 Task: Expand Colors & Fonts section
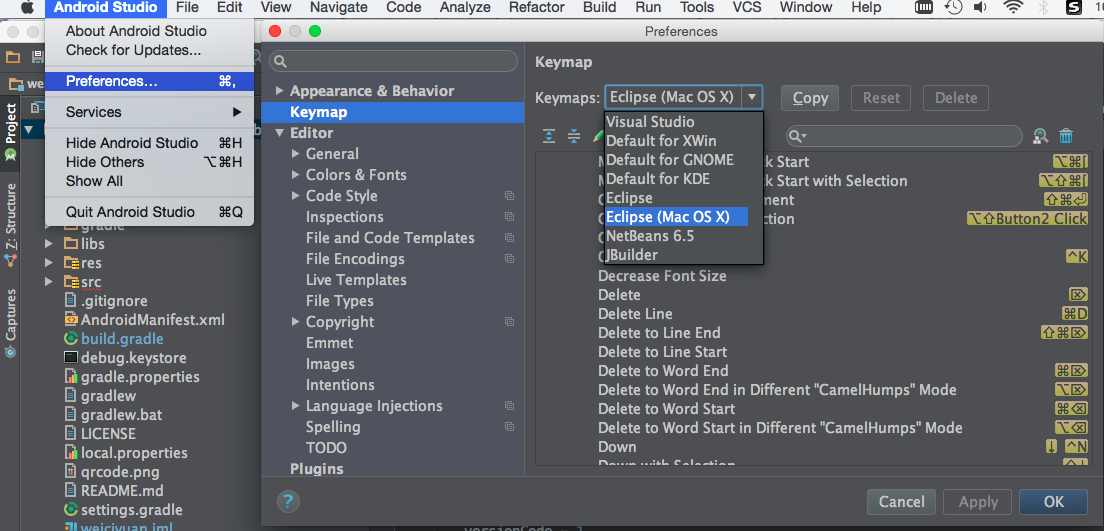[296, 175]
